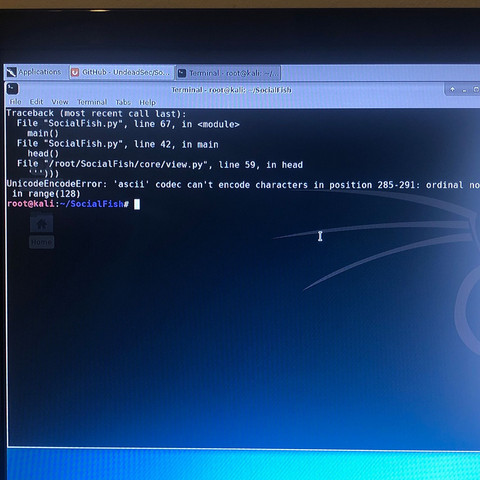Click the terminal title bar text
The width and height of the screenshot is (480, 480).
click(231, 90)
